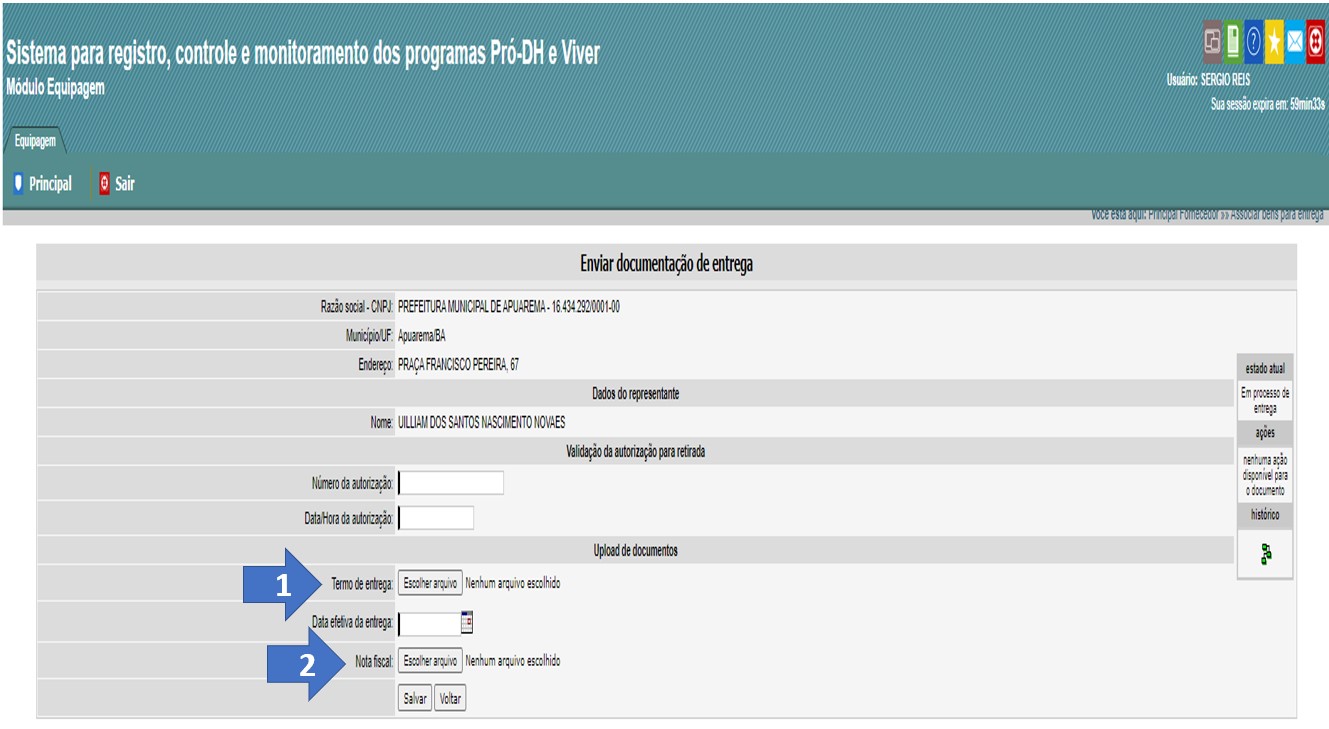Click the red exit icon in header

tap(1315, 41)
